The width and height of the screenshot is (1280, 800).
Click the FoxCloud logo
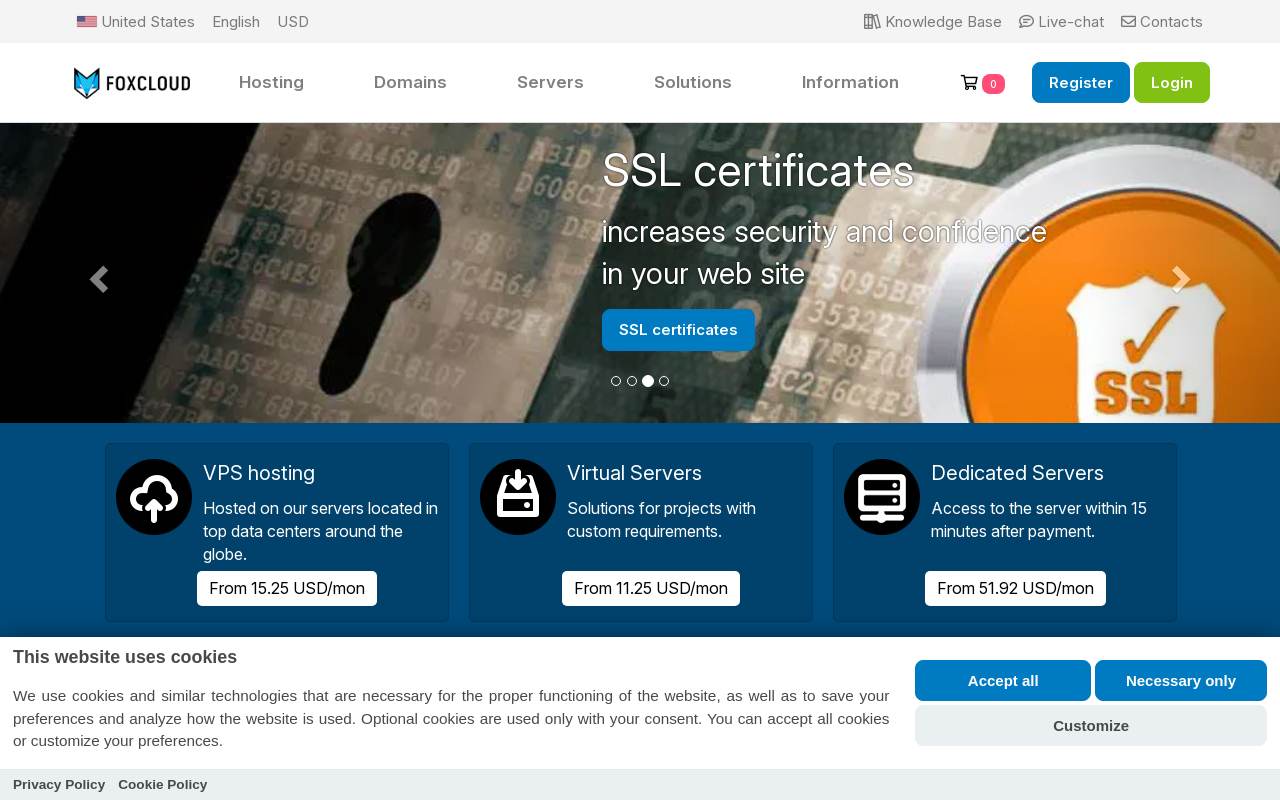click(132, 83)
